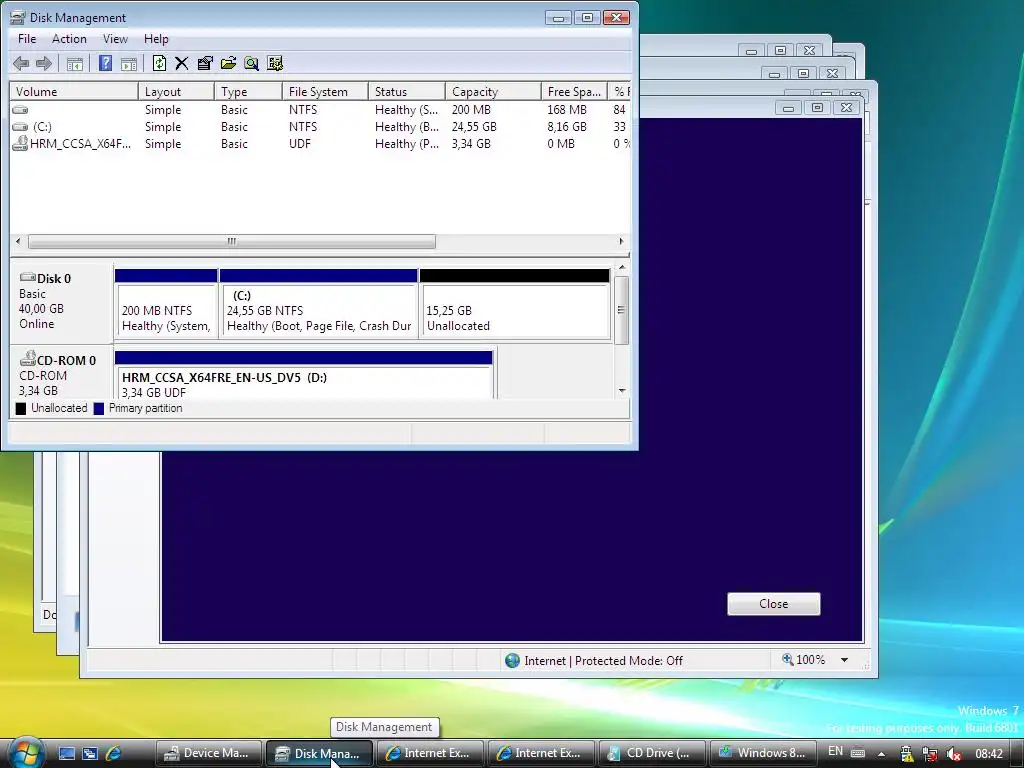The width and height of the screenshot is (1024, 768).
Task: Select the Disk 0 drive icon
Action: click(x=27, y=277)
